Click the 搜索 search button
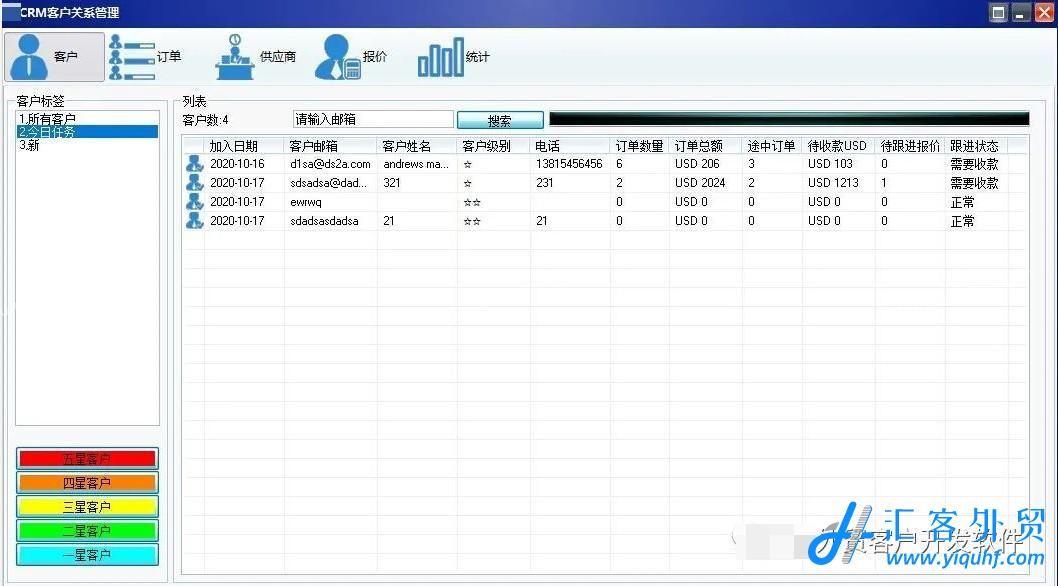The height and width of the screenshot is (586, 1058). click(500, 121)
